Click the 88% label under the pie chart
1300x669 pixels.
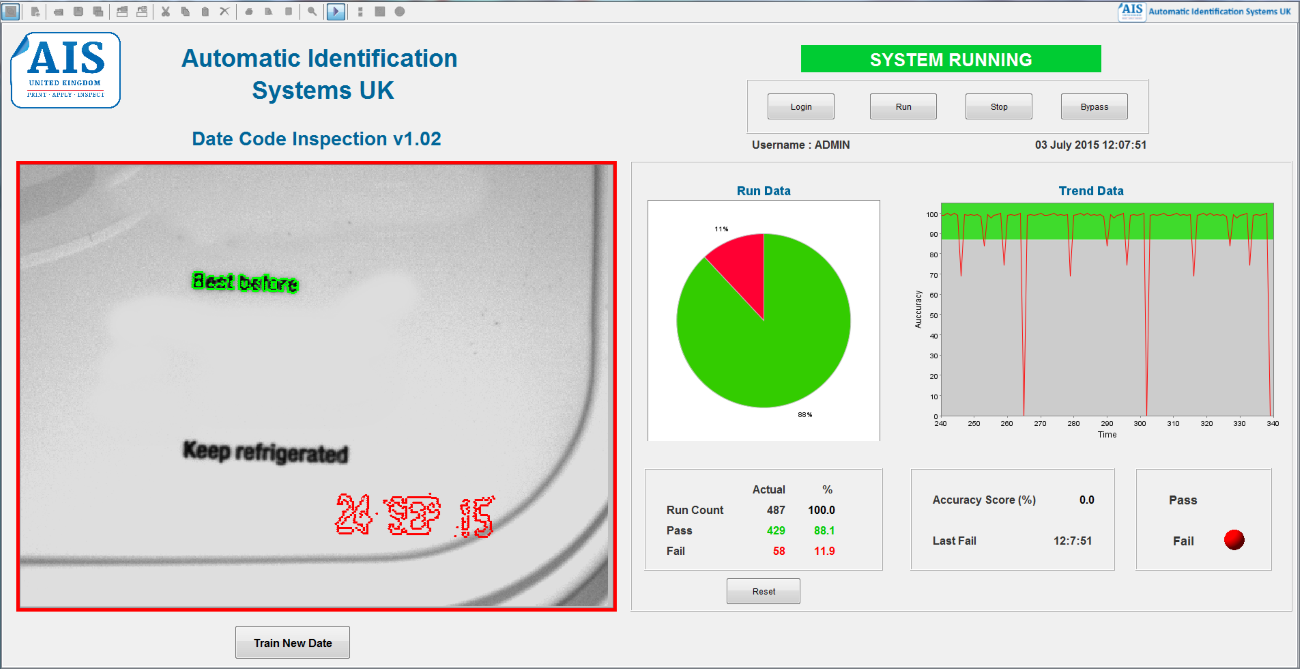tap(804, 414)
